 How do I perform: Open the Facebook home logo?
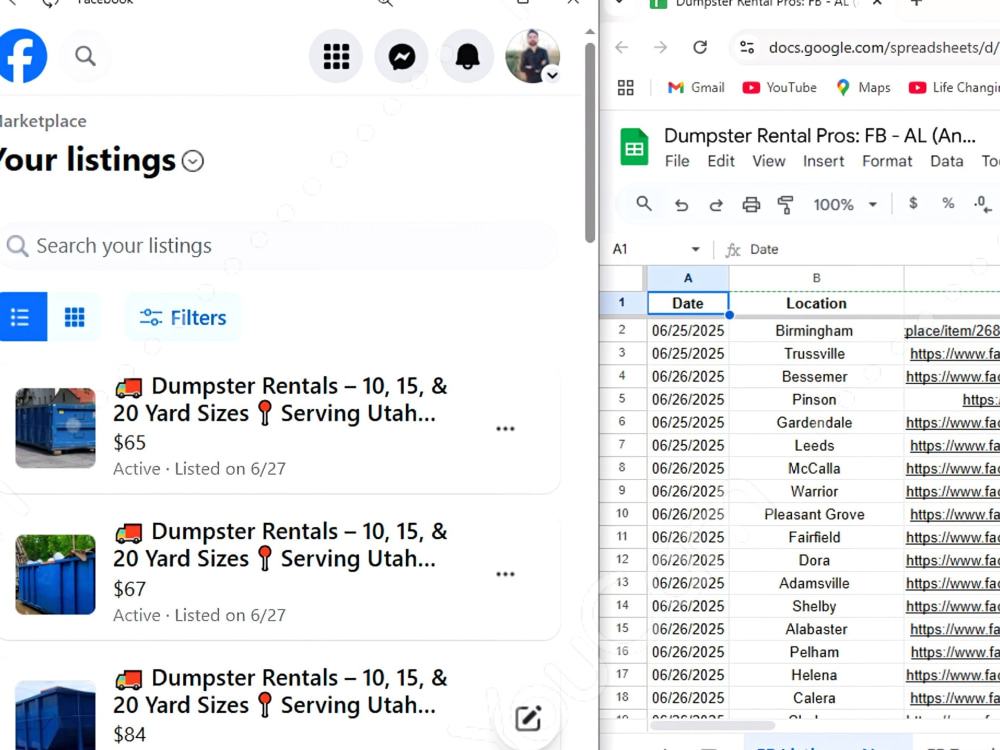point(23,56)
